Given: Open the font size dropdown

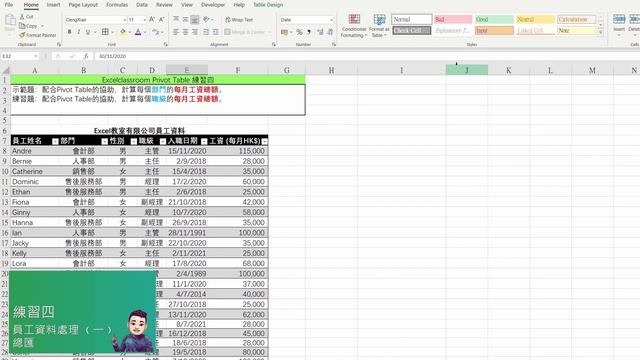Looking at the screenshot, I should pos(144,20).
